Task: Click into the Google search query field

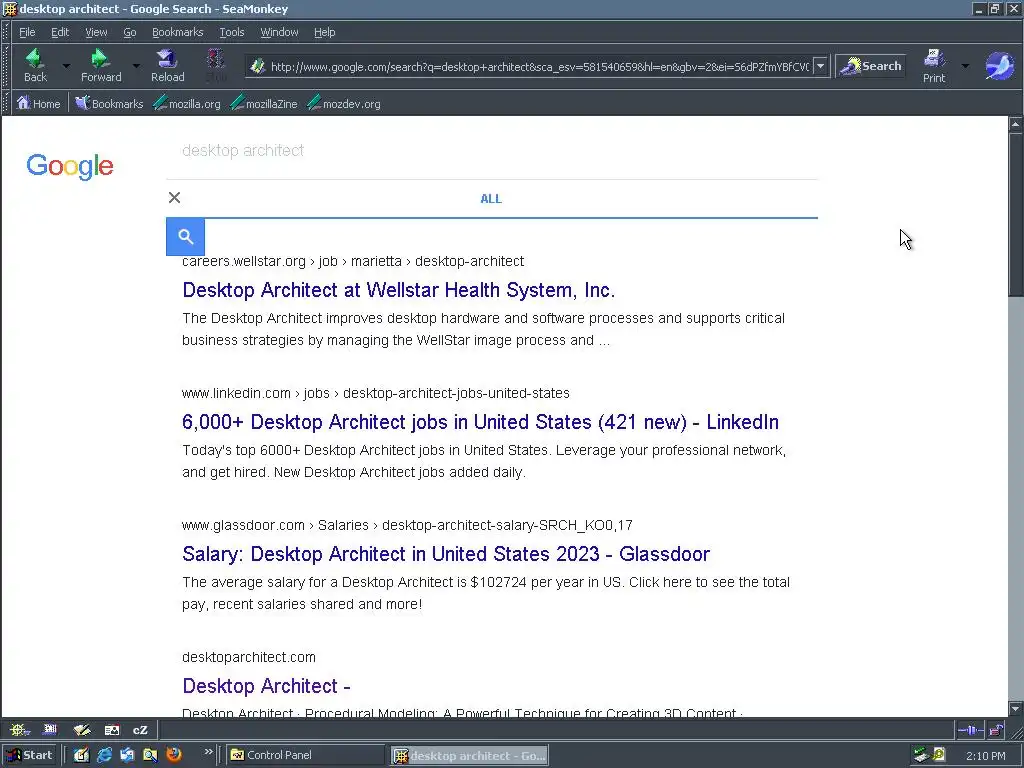Action: pos(491,151)
